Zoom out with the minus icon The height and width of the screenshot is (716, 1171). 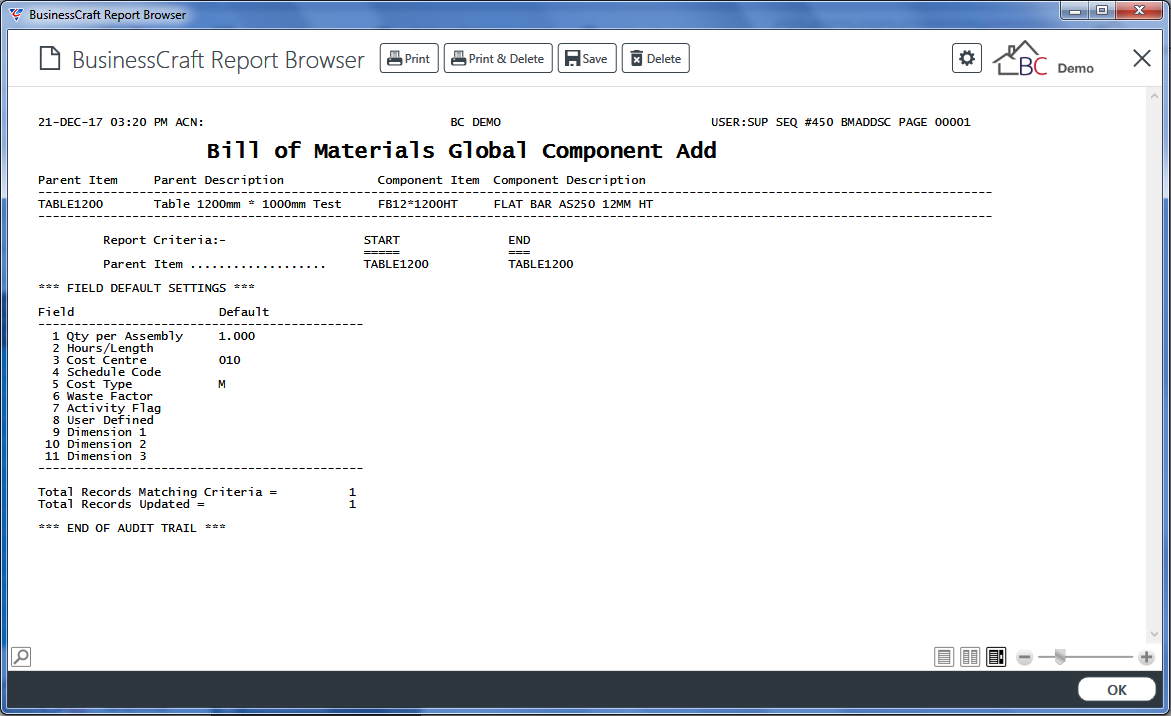1025,657
